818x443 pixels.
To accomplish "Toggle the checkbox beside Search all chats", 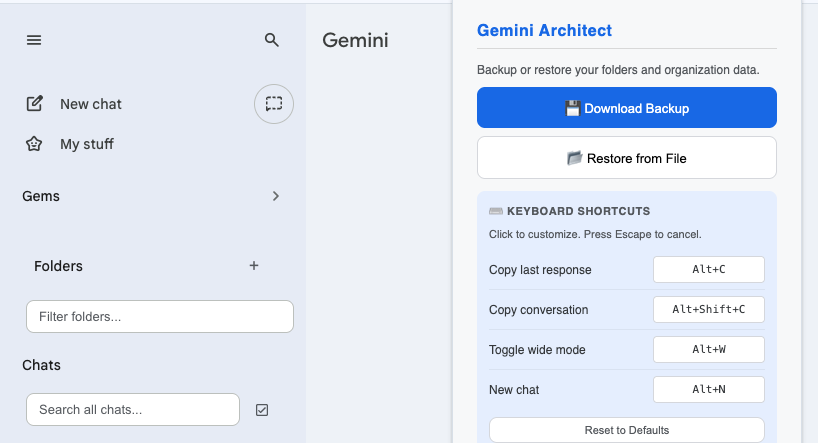I will [x=262, y=410].
